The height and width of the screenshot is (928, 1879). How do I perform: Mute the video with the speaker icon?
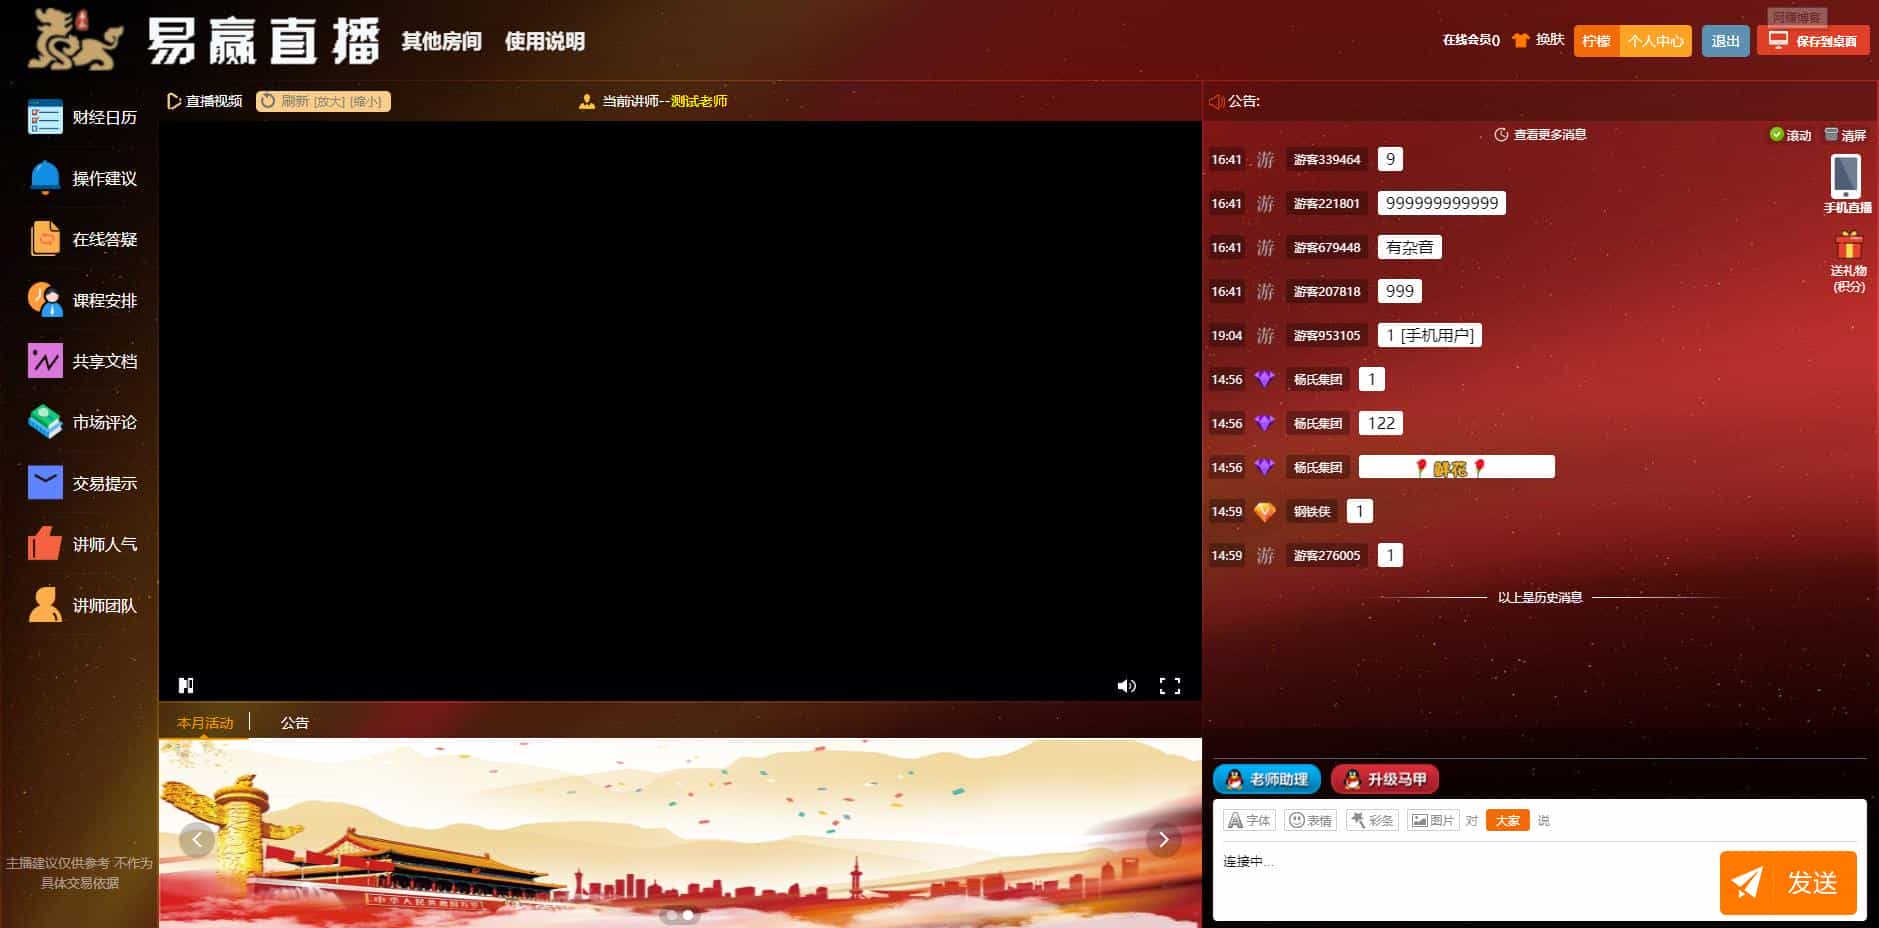coord(1127,685)
